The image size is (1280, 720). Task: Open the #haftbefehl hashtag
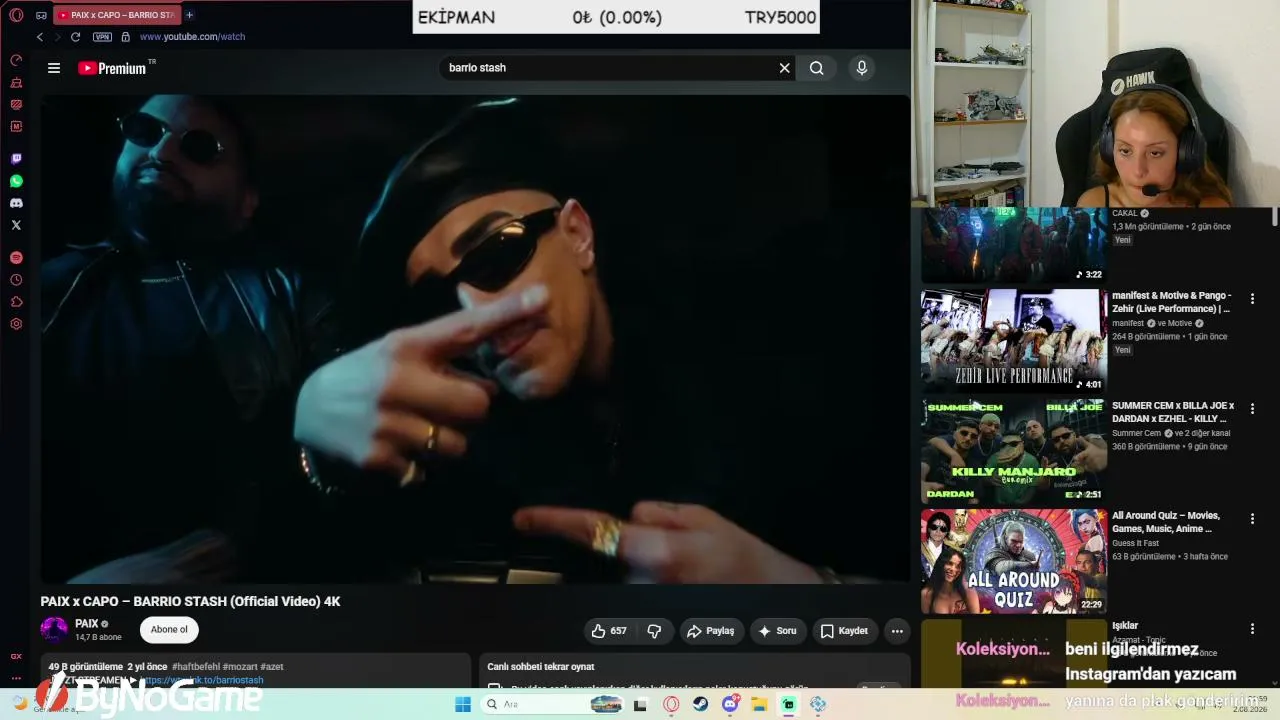[x=194, y=667]
